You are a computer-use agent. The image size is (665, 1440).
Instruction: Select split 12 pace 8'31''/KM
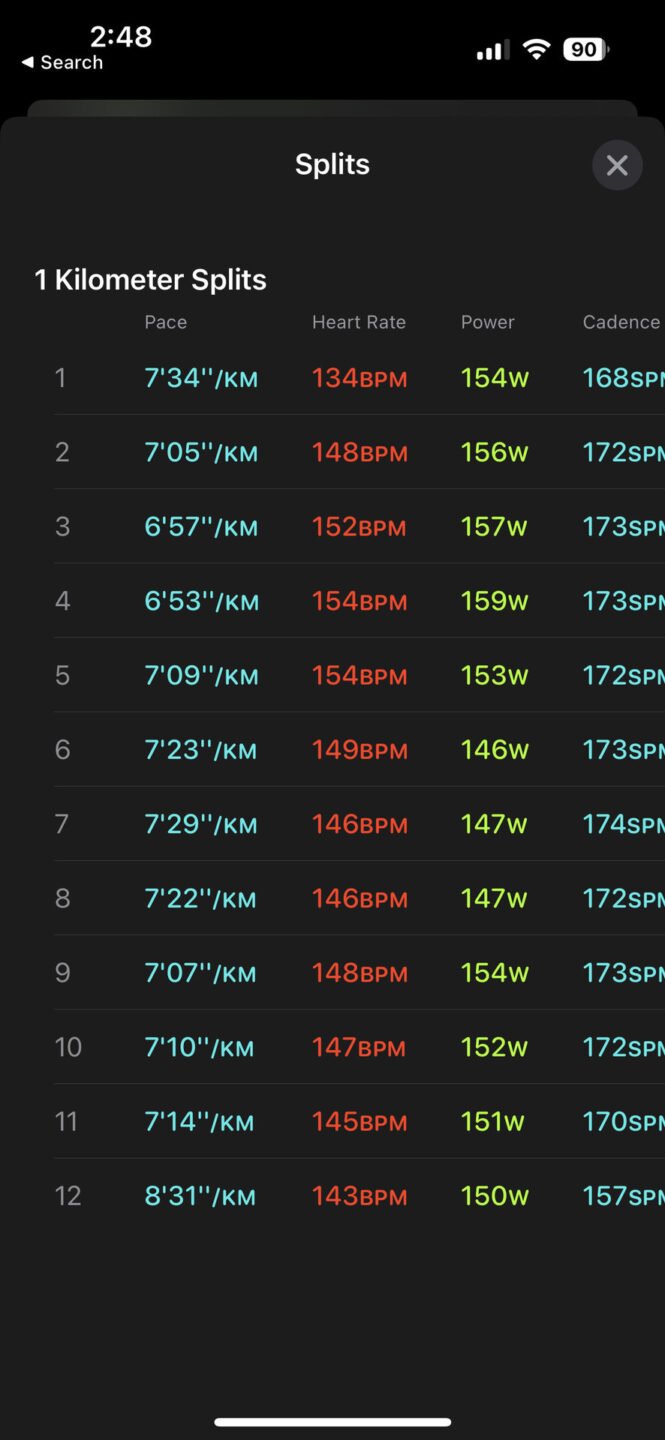[200, 1196]
